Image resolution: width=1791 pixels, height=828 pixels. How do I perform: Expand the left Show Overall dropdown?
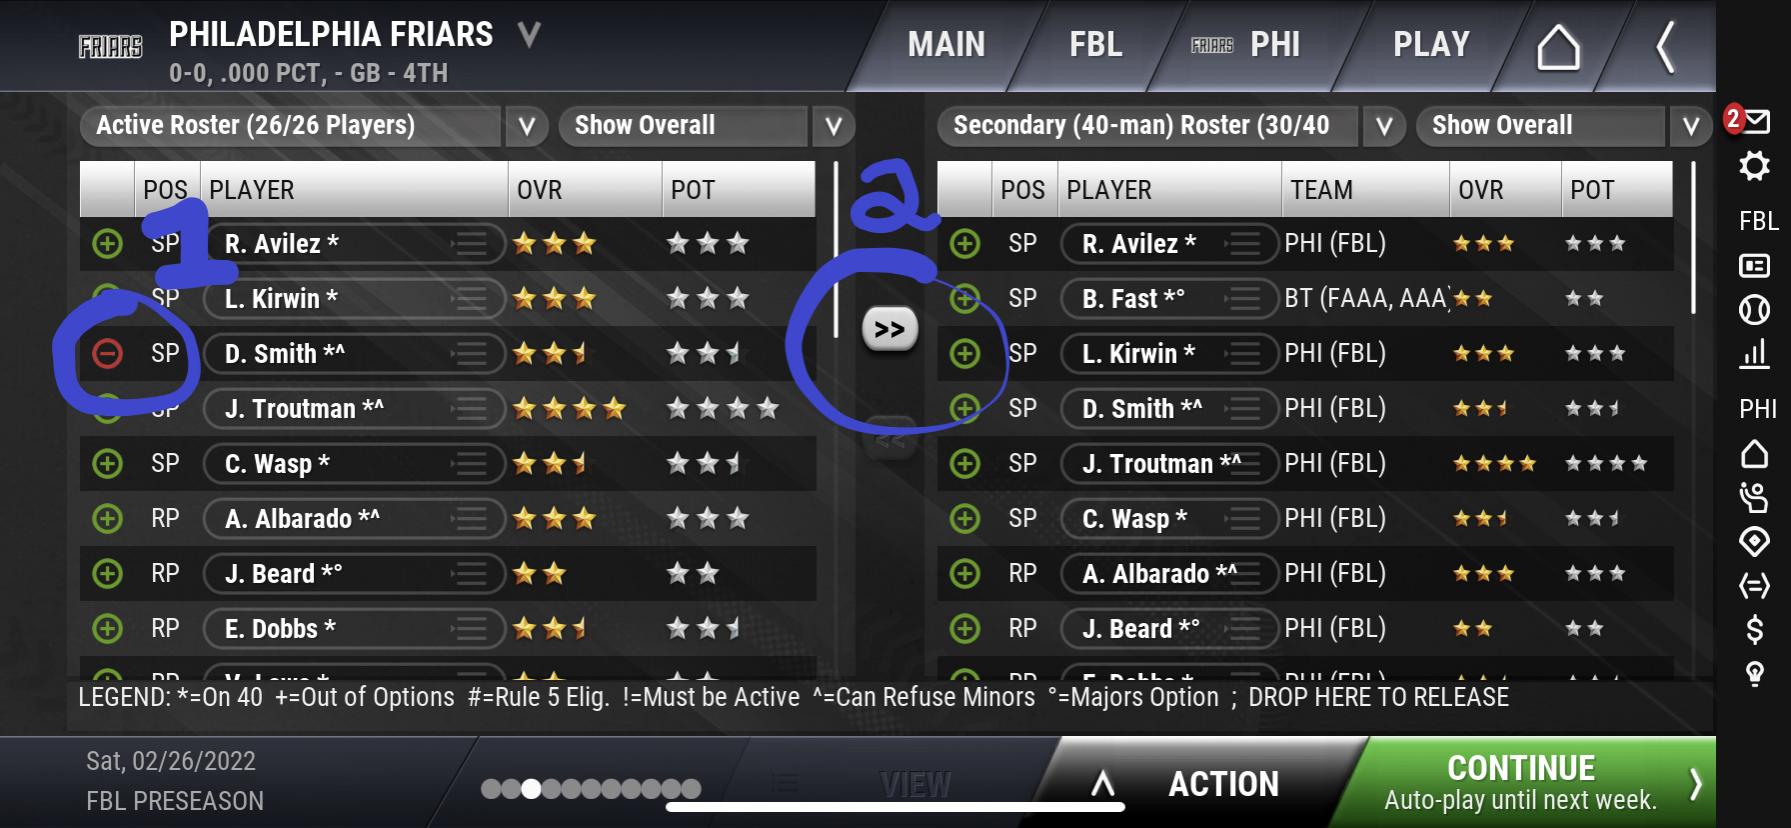point(833,126)
